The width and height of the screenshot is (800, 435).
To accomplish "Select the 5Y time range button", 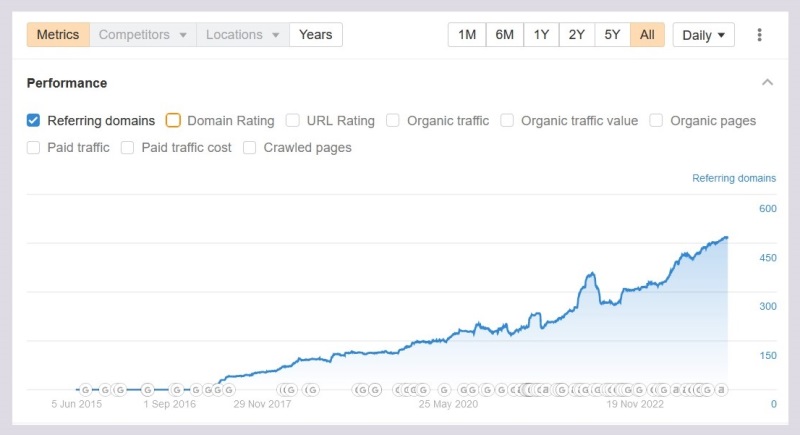I will 612,35.
